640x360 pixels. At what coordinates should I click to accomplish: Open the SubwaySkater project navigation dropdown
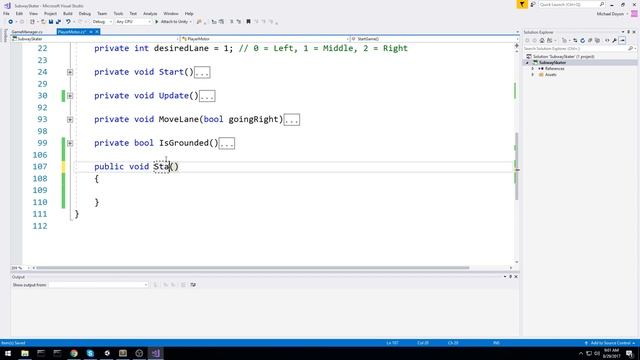point(96,39)
